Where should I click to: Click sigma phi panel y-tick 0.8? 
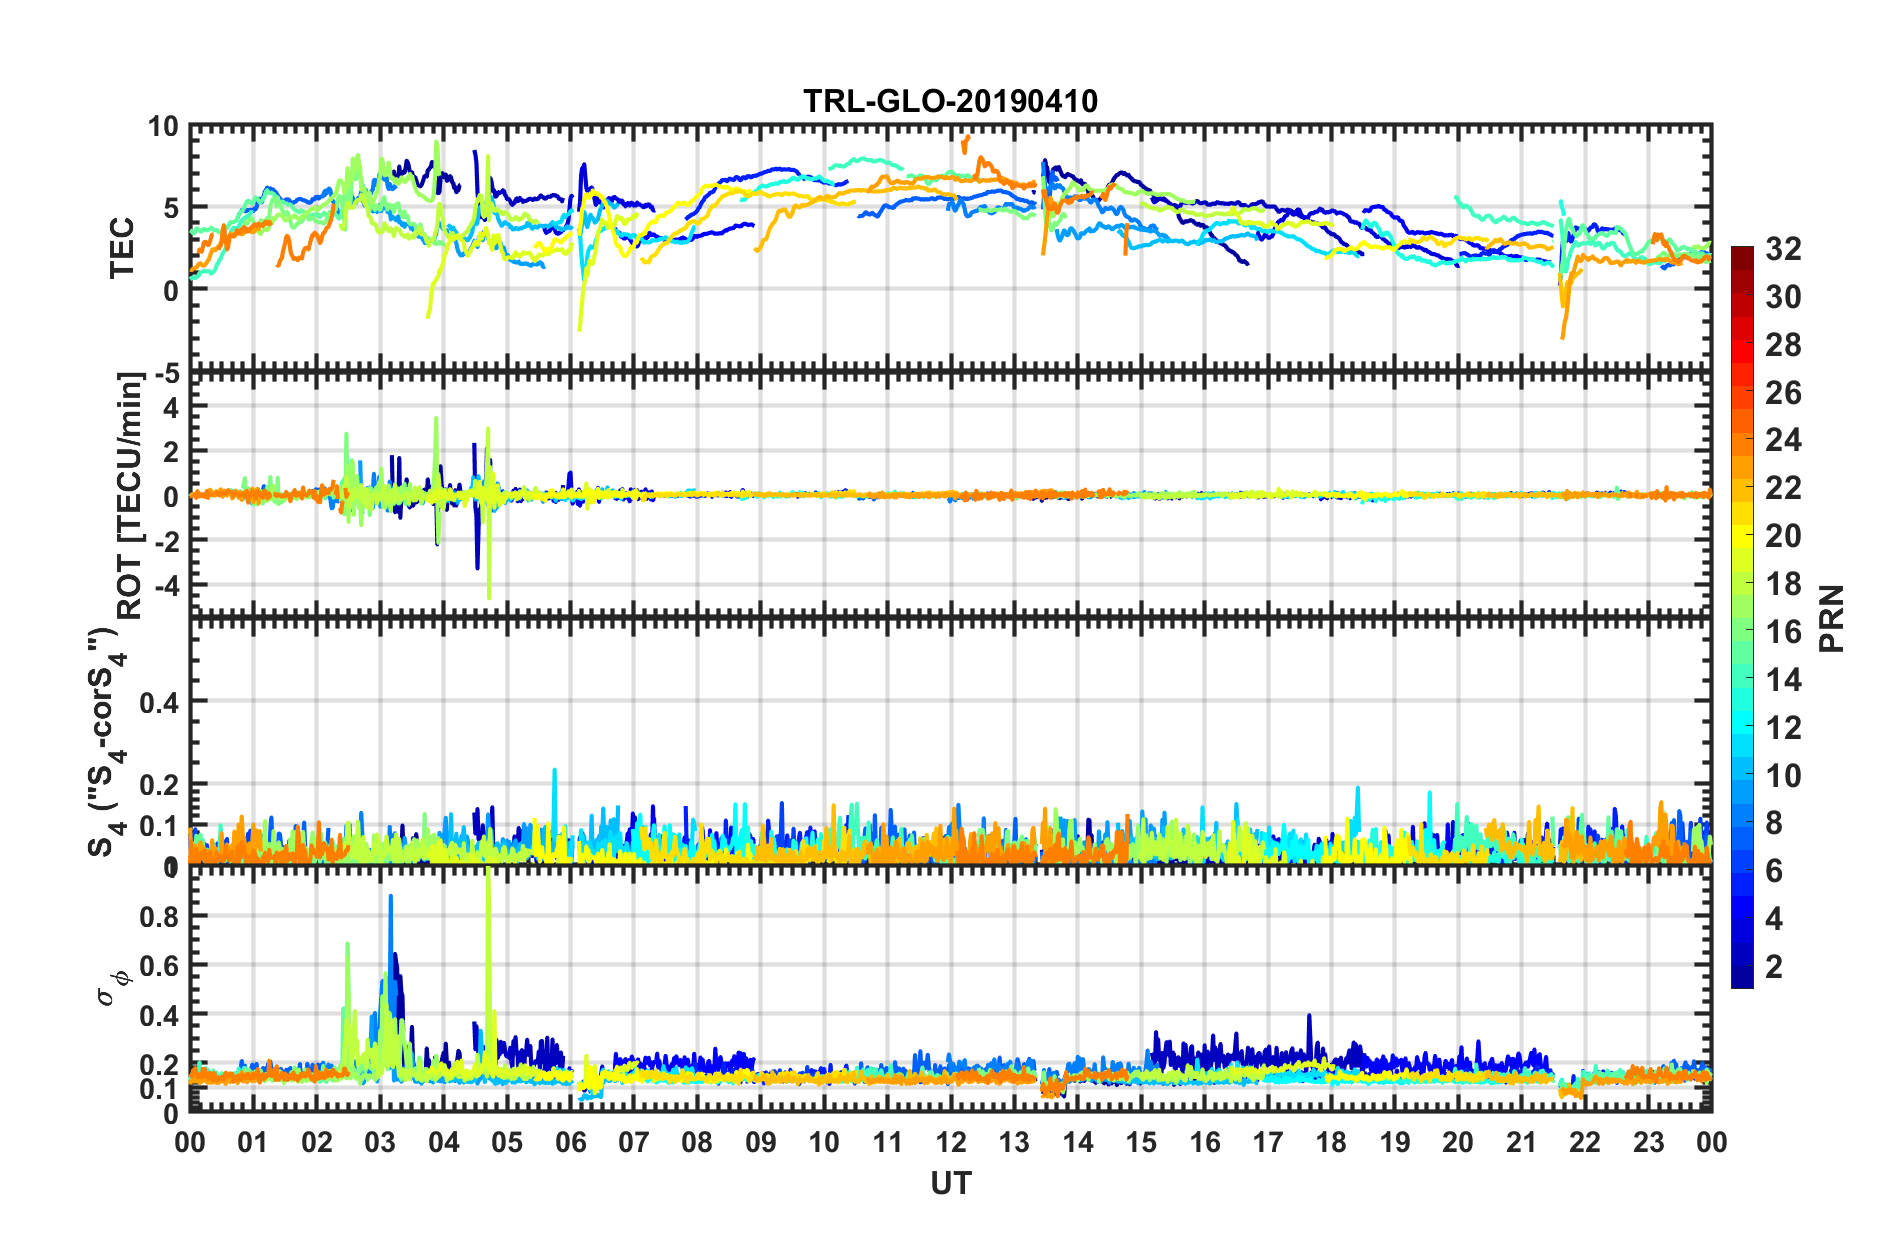159,917
